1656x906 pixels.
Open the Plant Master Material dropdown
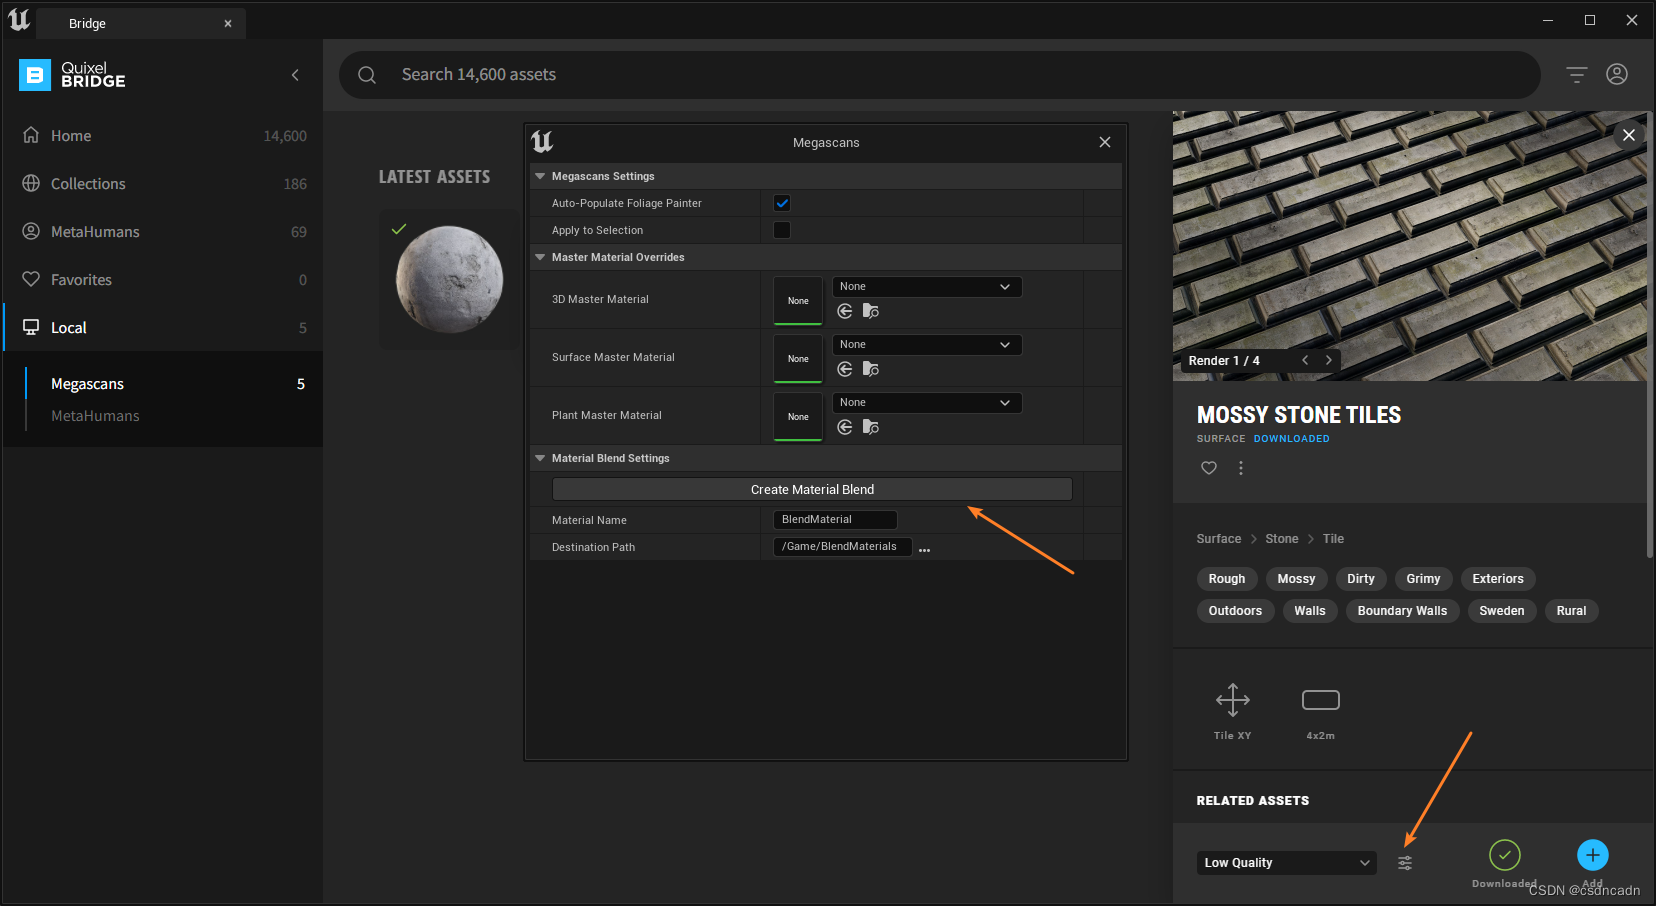pyautogui.click(x=927, y=403)
